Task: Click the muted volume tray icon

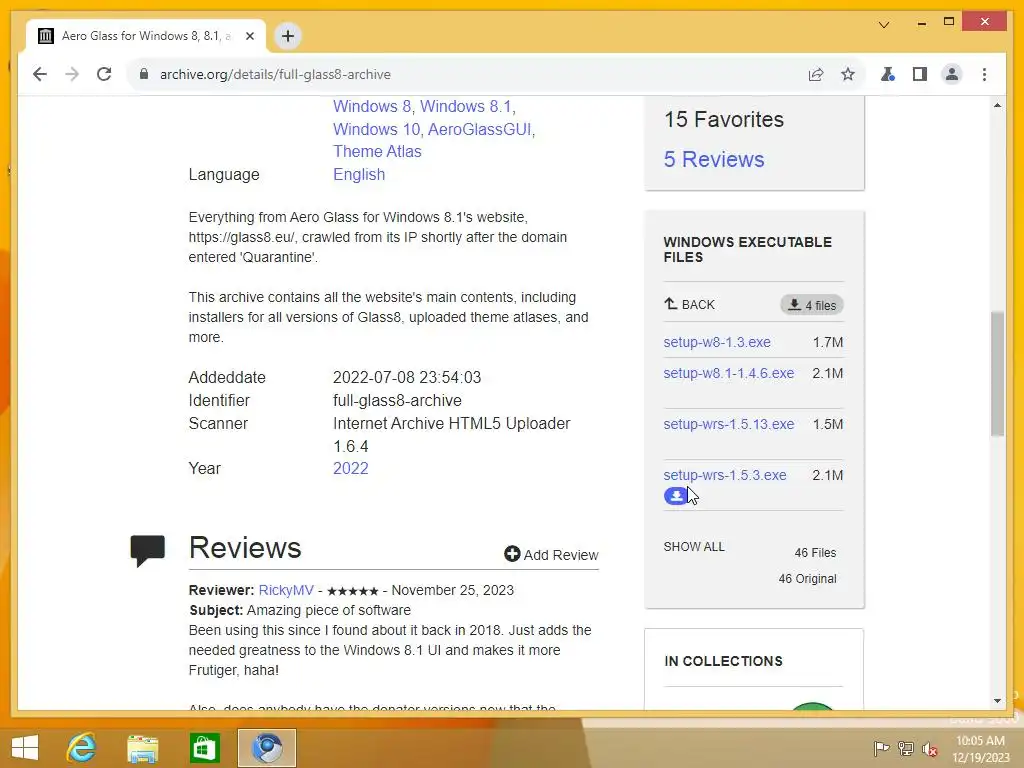Action: 930,748
